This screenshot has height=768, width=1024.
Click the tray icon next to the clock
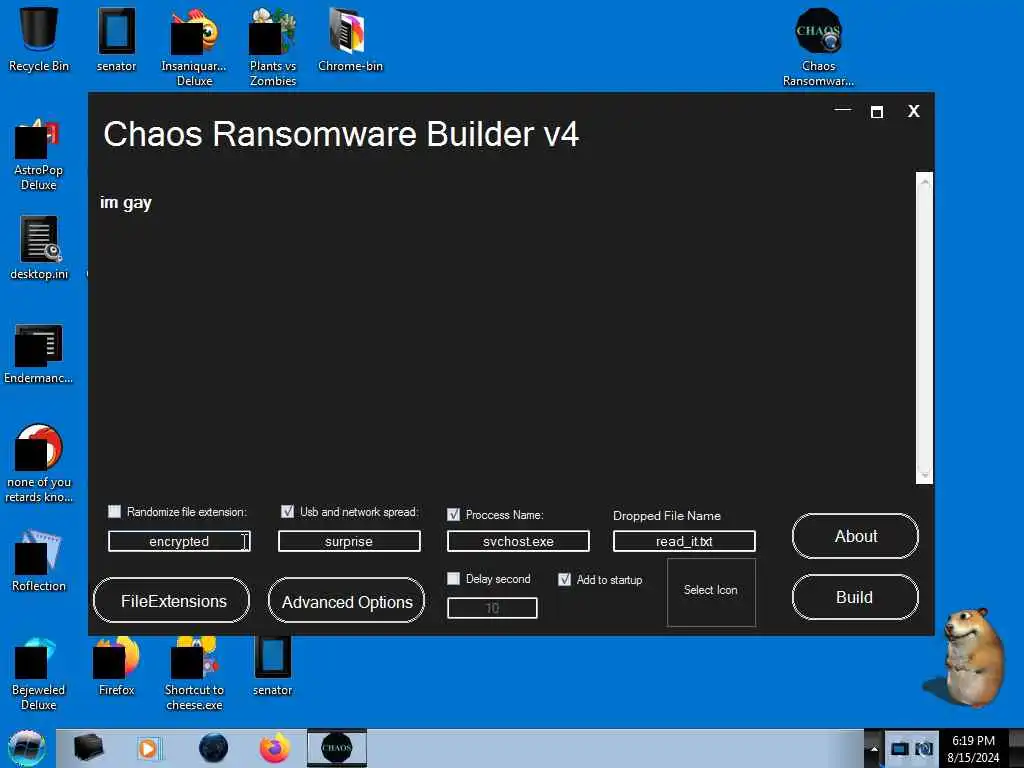(924, 748)
